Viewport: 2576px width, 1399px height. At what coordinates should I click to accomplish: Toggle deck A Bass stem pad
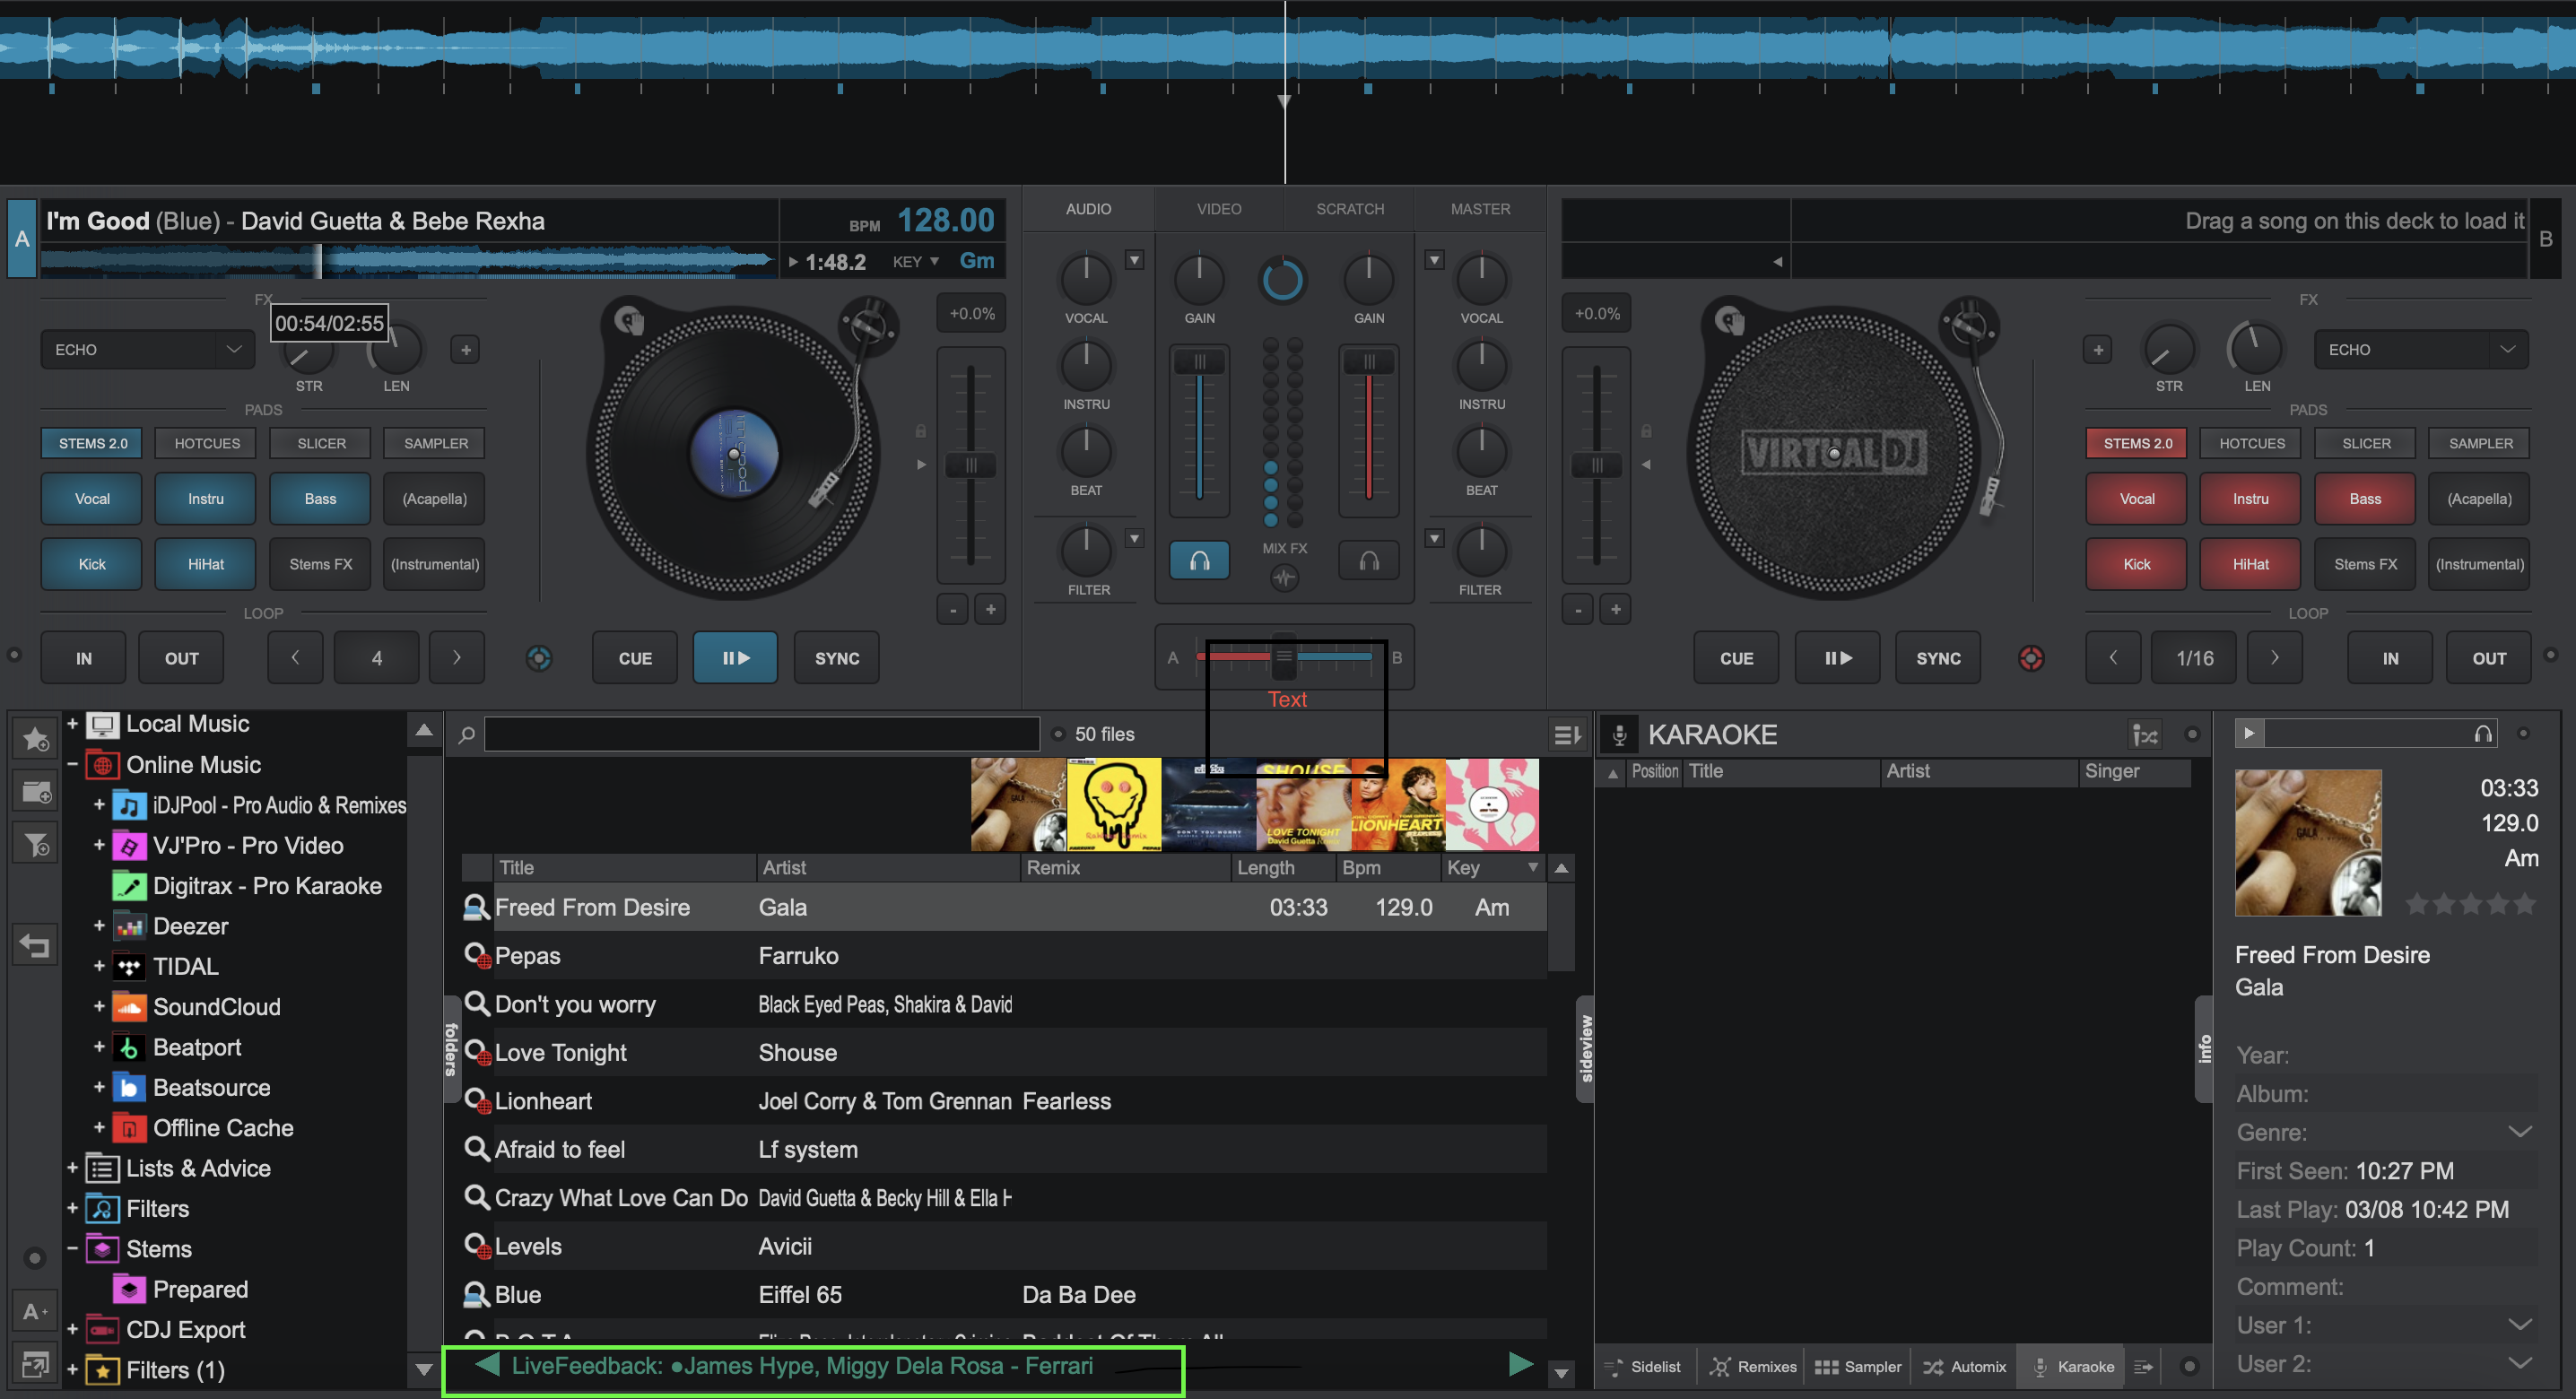tap(320, 499)
